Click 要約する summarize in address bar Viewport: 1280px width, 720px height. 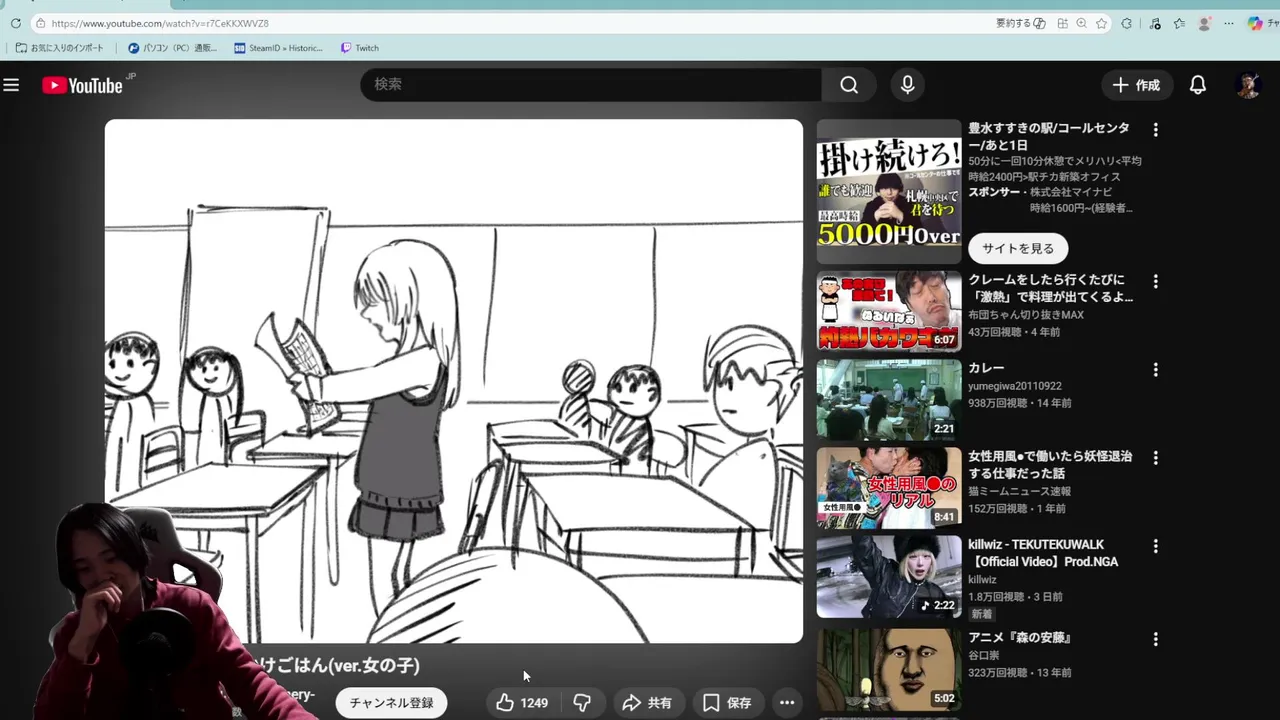point(1020,23)
